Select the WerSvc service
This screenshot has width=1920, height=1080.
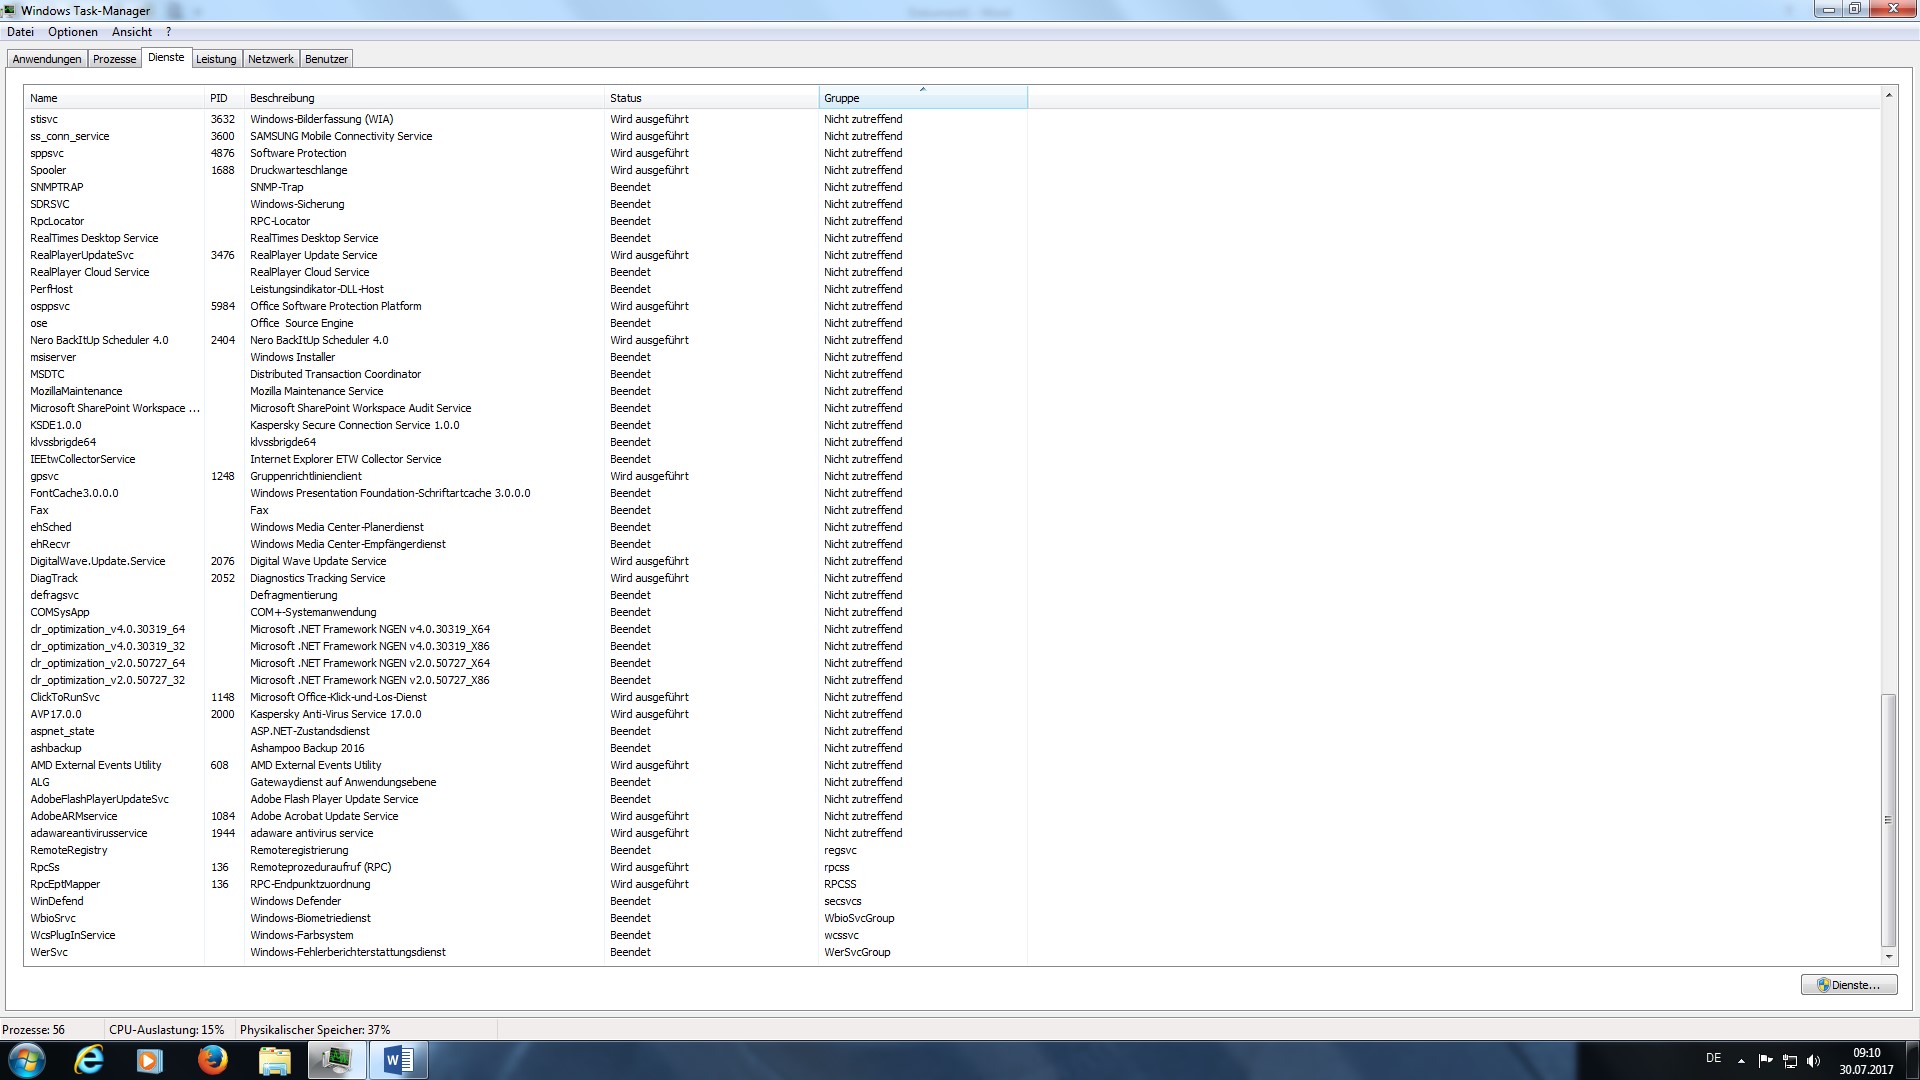pyautogui.click(x=525, y=952)
